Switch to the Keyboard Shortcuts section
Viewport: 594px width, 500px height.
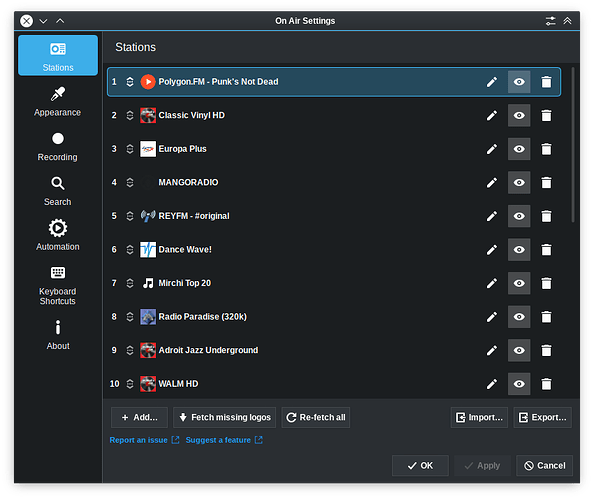coord(58,286)
